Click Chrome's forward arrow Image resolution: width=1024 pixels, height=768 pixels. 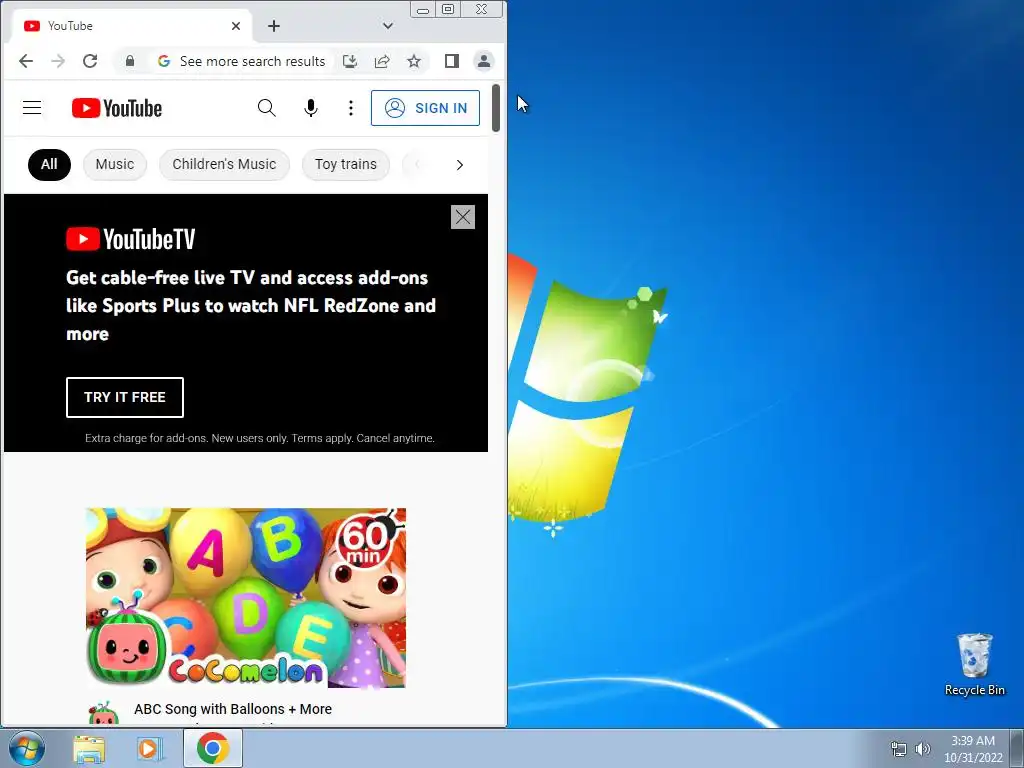[58, 61]
